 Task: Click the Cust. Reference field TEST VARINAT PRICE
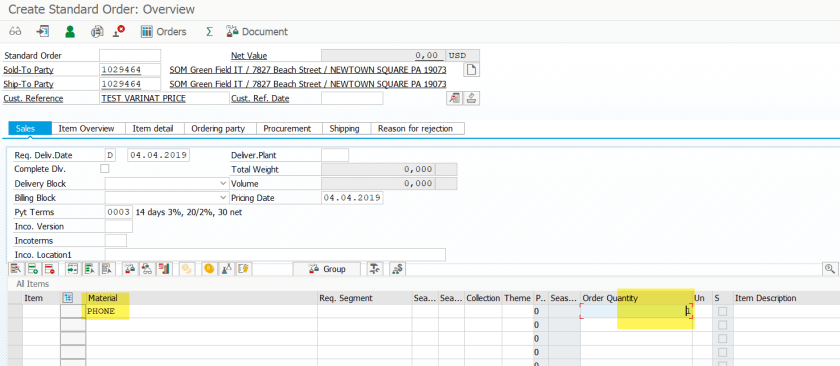point(164,99)
